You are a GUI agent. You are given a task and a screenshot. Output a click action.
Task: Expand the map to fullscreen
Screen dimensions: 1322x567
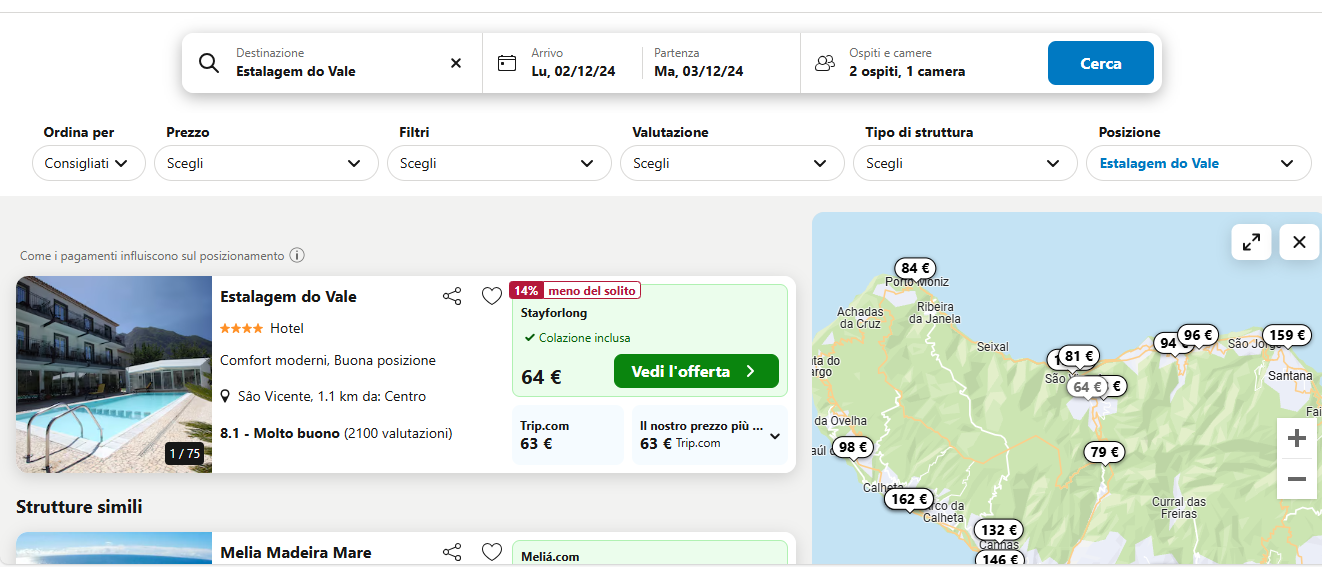1251,242
